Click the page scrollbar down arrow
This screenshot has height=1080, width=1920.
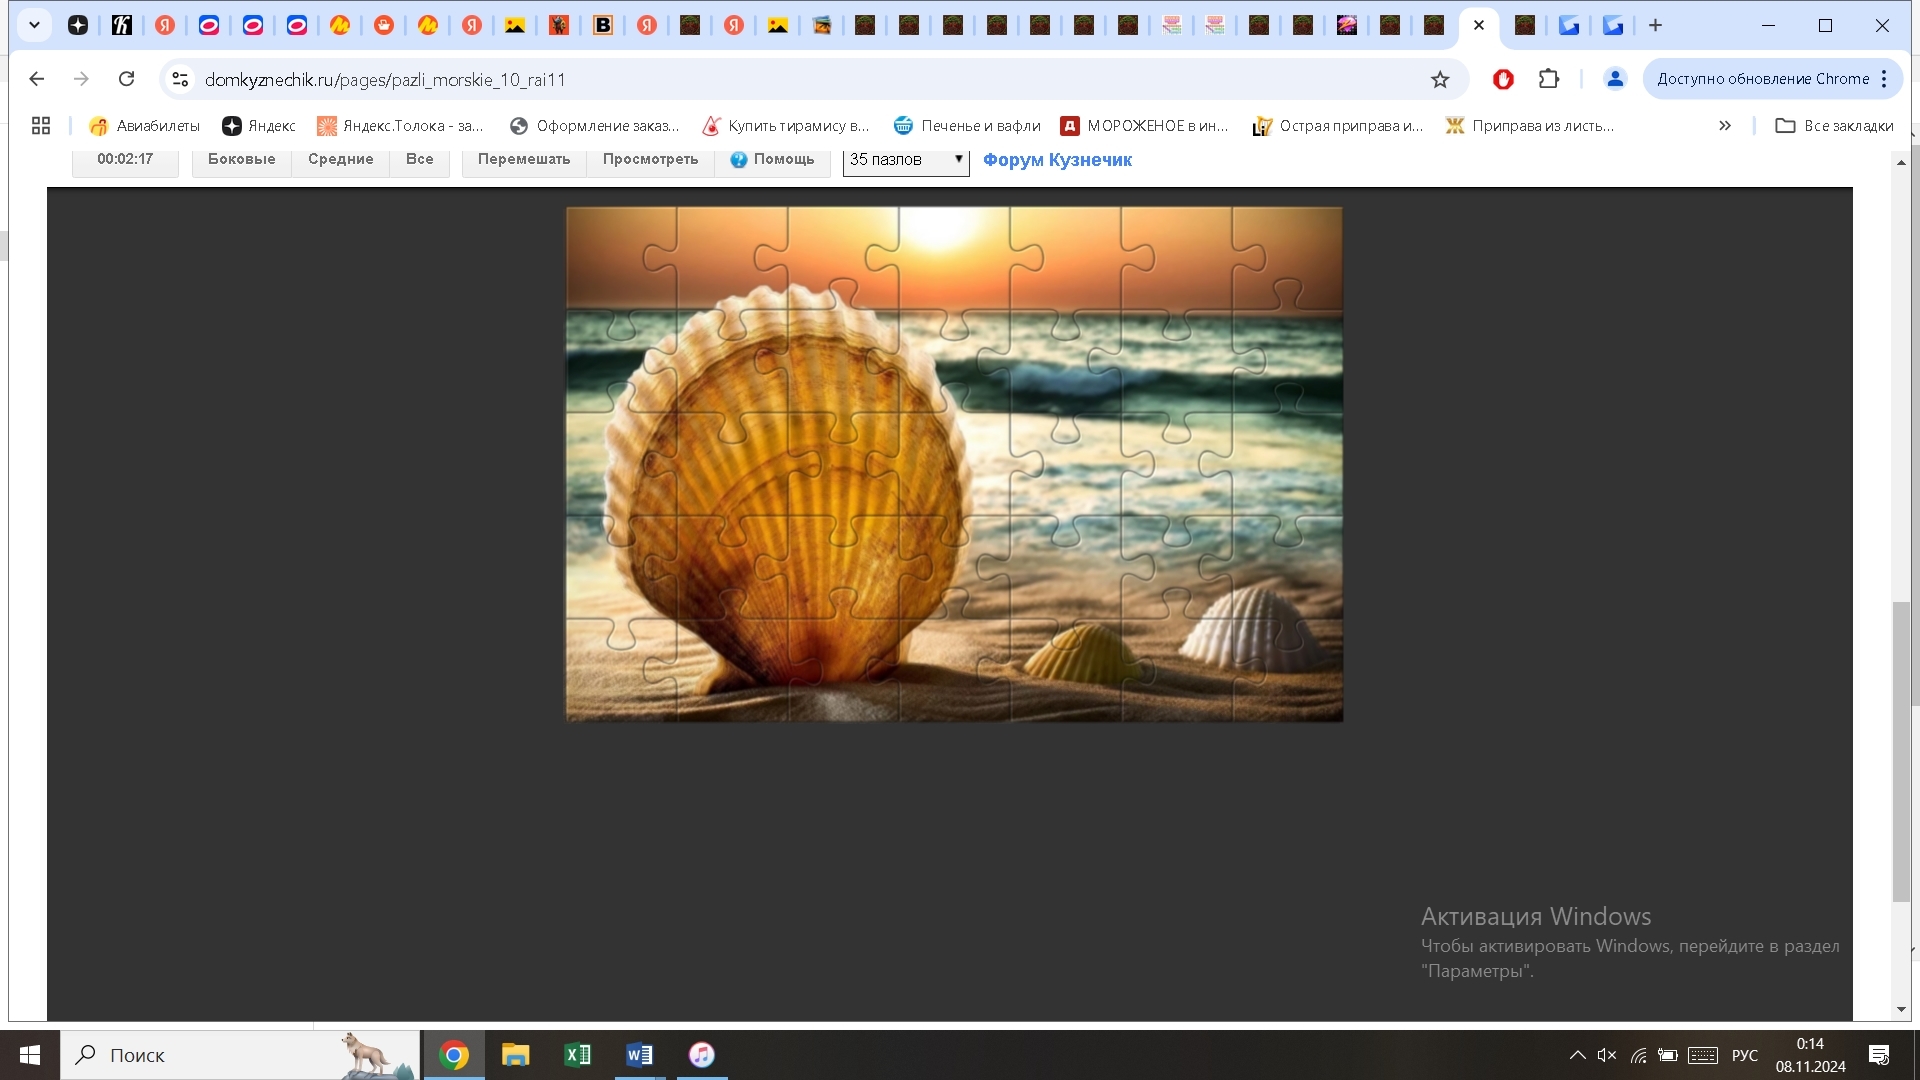(1902, 1009)
